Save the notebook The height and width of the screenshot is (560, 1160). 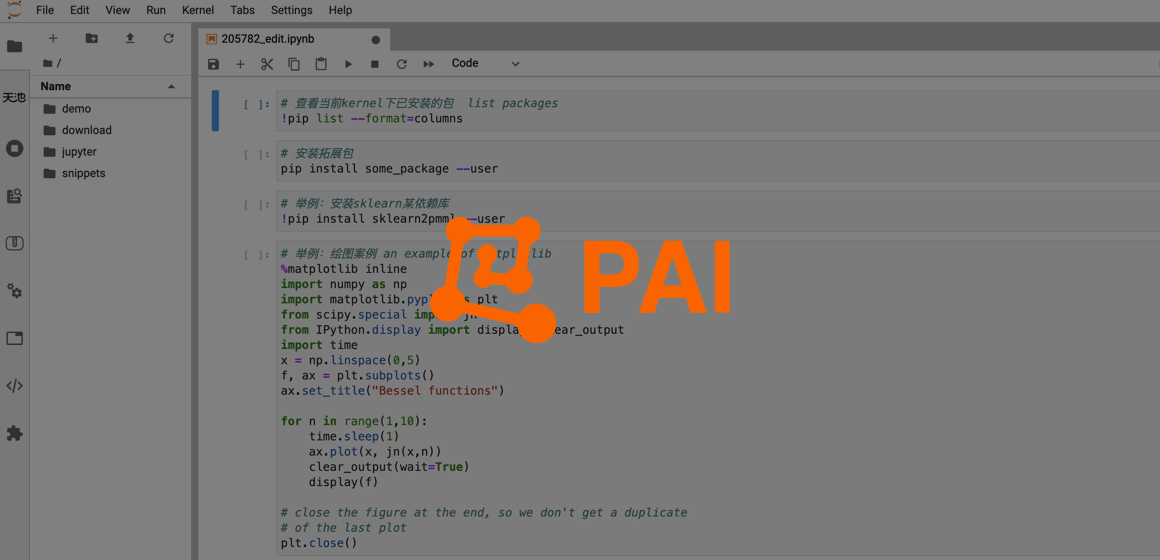tap(214, 64)
